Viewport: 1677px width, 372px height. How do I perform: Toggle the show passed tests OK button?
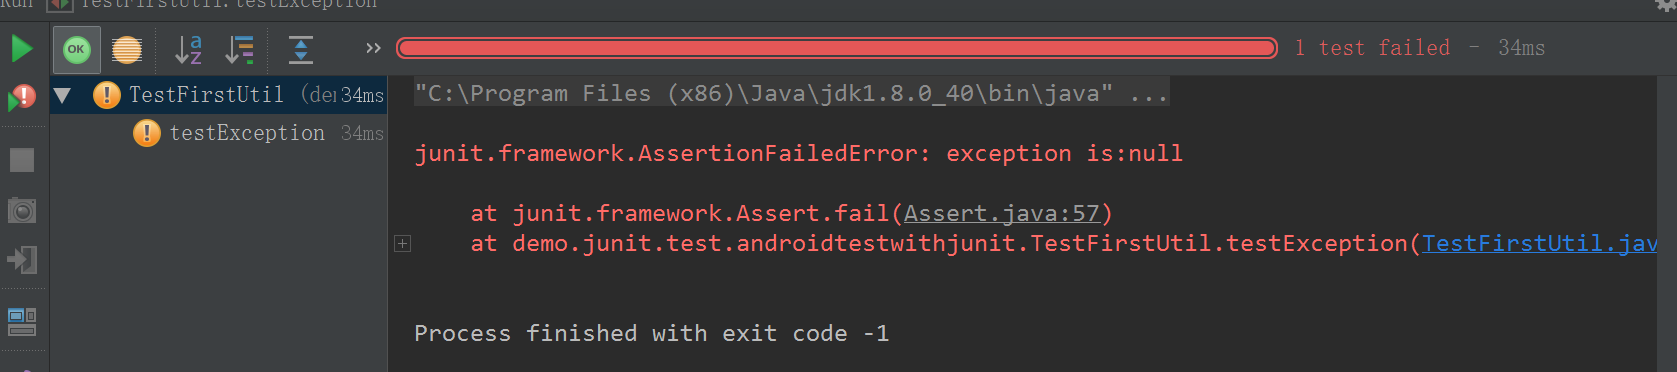(77, 49)
